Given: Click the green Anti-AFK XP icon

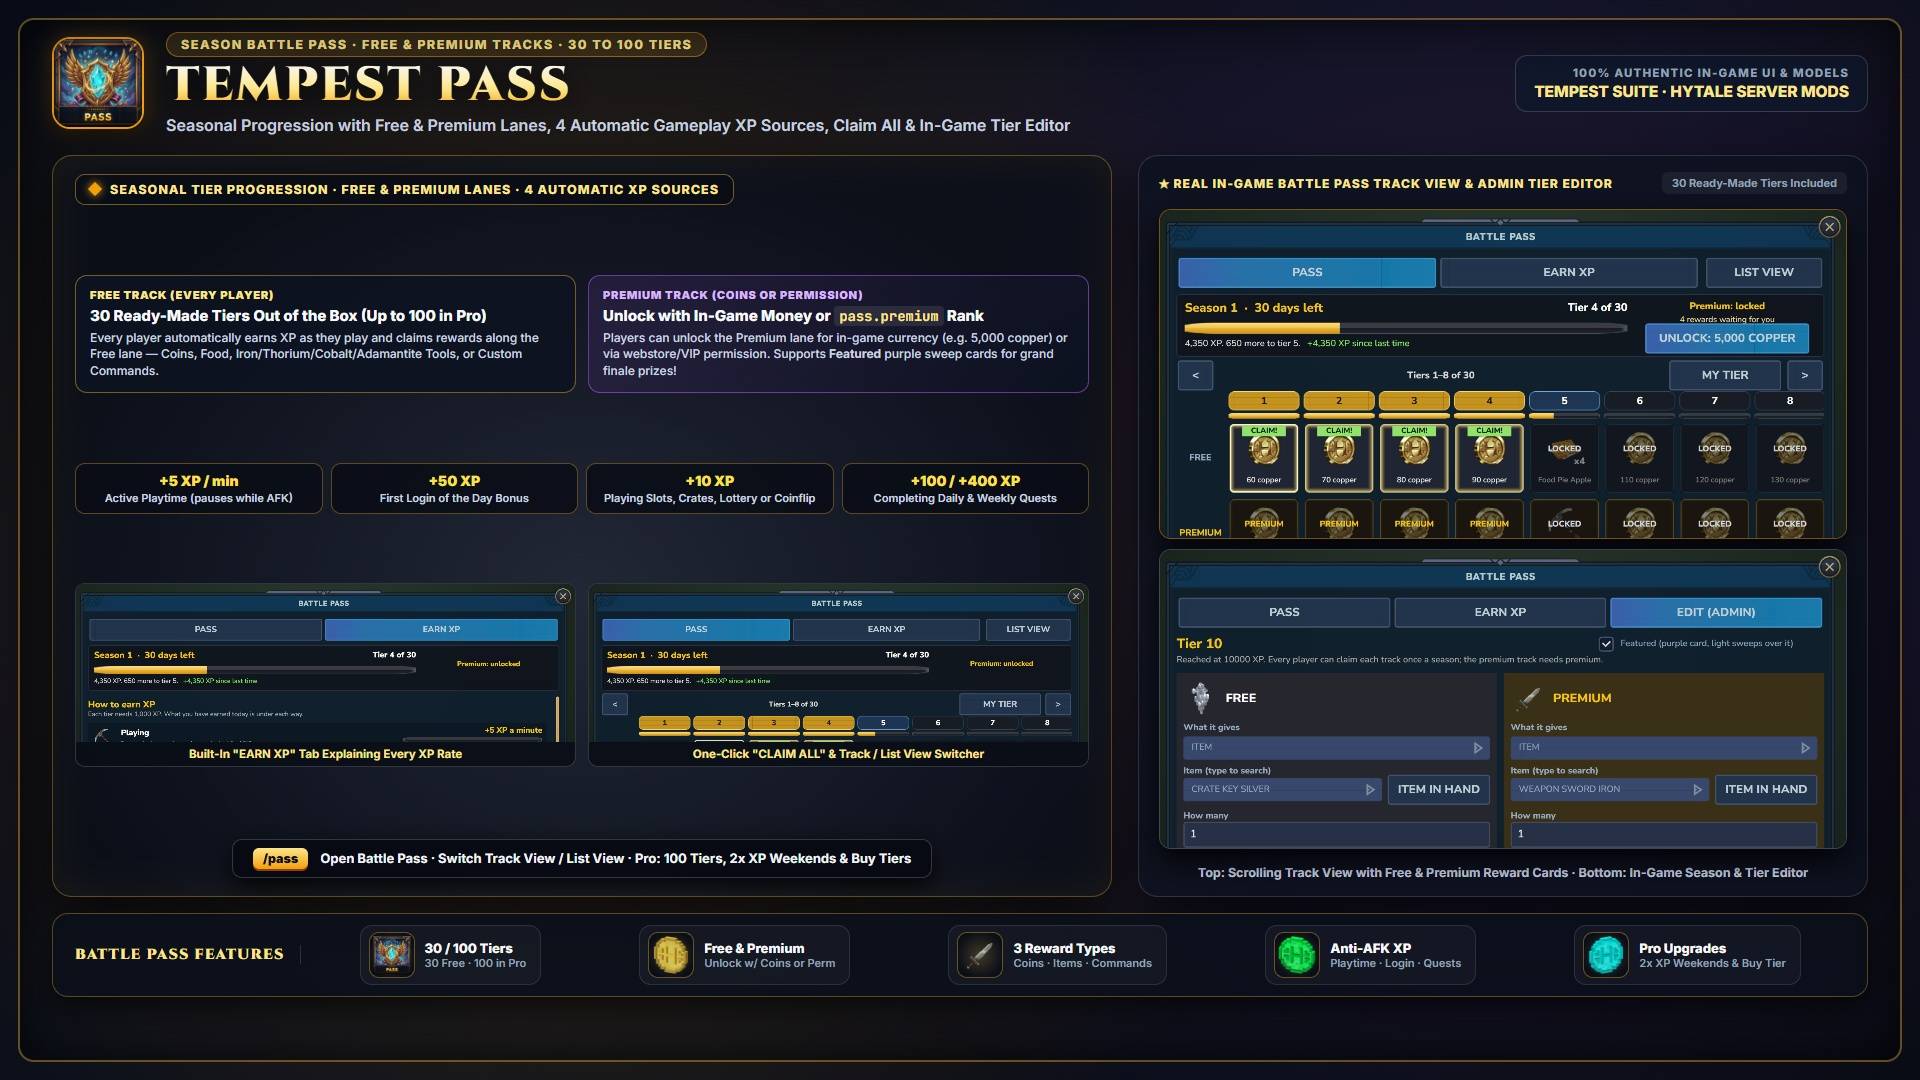Looking at the screenshot, I should 1297,955.
